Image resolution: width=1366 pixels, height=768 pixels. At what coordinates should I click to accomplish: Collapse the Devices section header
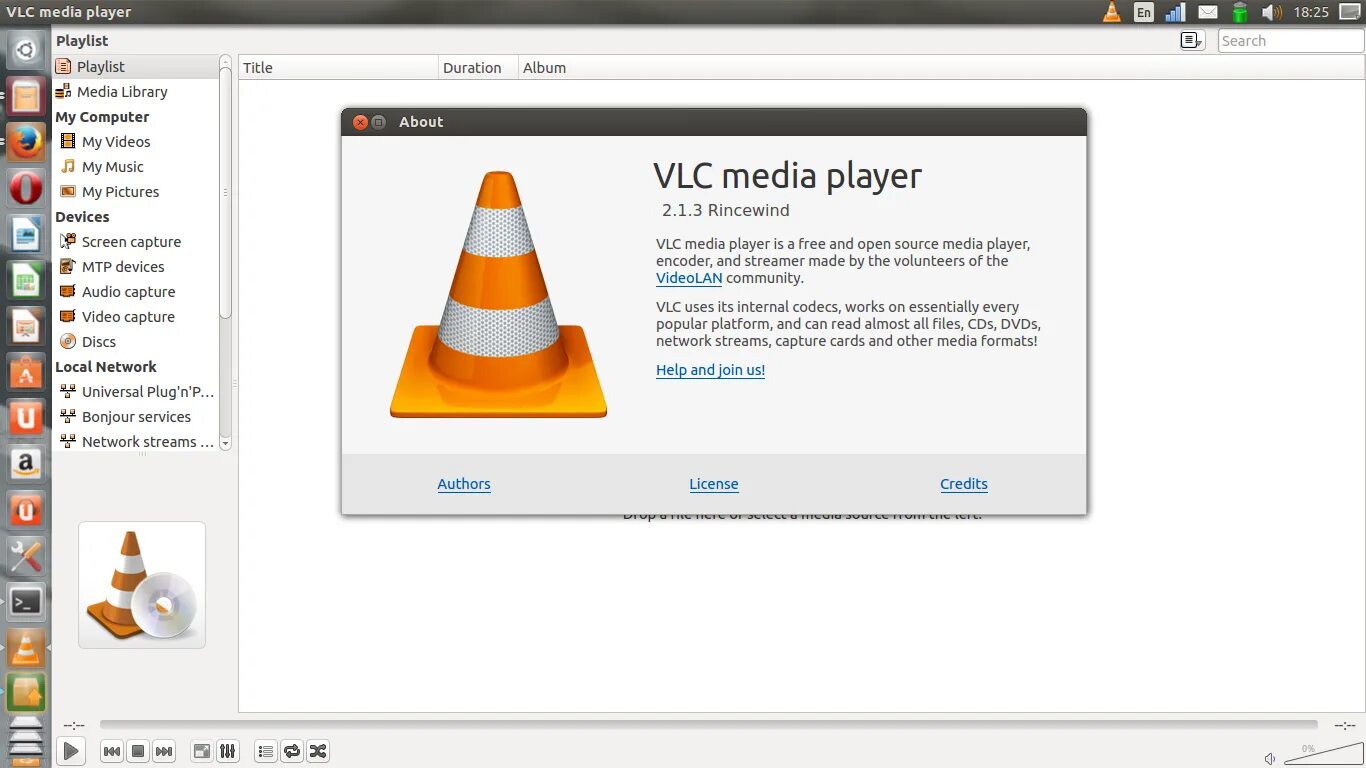tap(82, 216)
